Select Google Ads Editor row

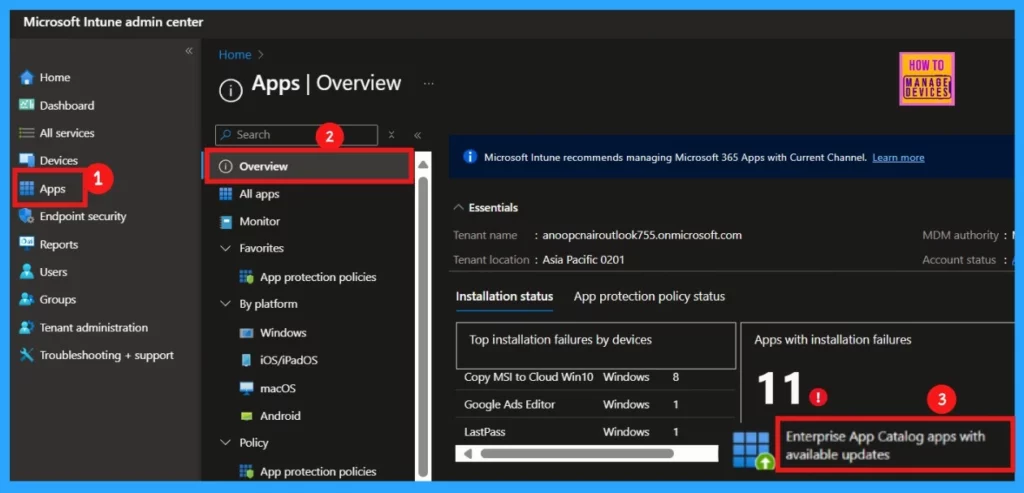pos(596,405)
